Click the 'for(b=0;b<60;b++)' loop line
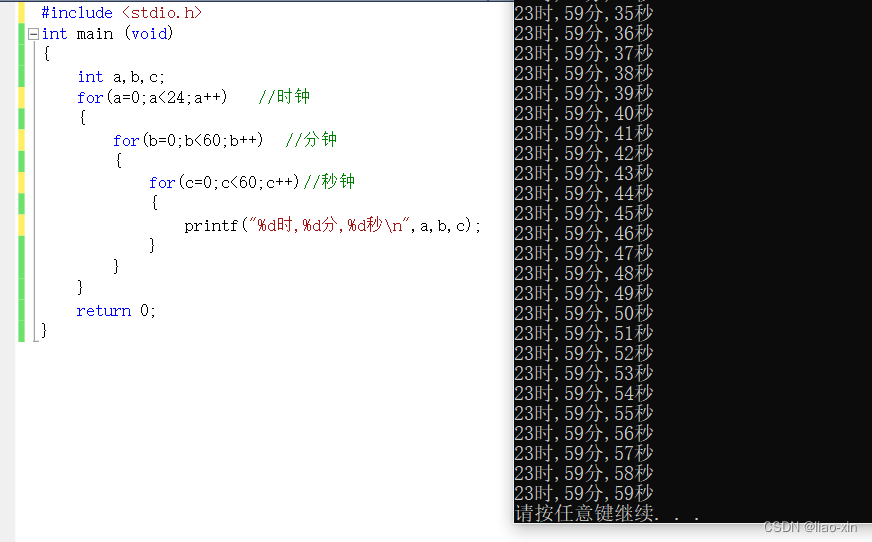872x542 pixels. tap(188, 140)
